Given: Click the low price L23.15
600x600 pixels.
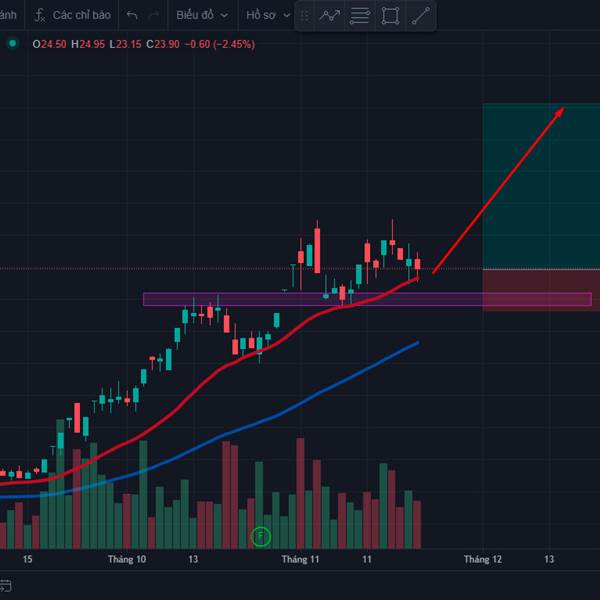Looking at the screenshot, I should pyautogui.click(x=125, y=44).
